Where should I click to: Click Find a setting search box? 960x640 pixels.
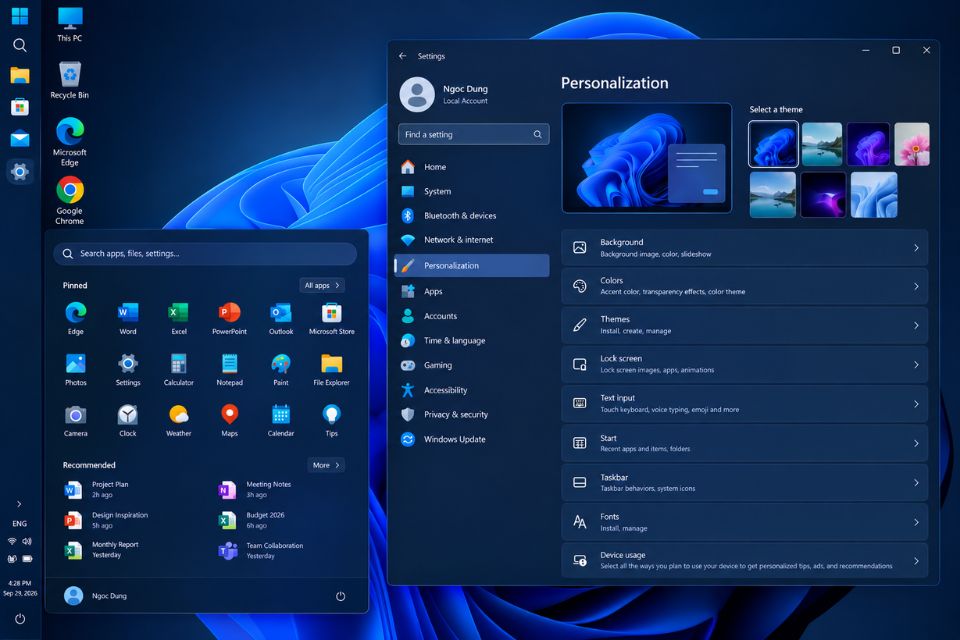473,135
